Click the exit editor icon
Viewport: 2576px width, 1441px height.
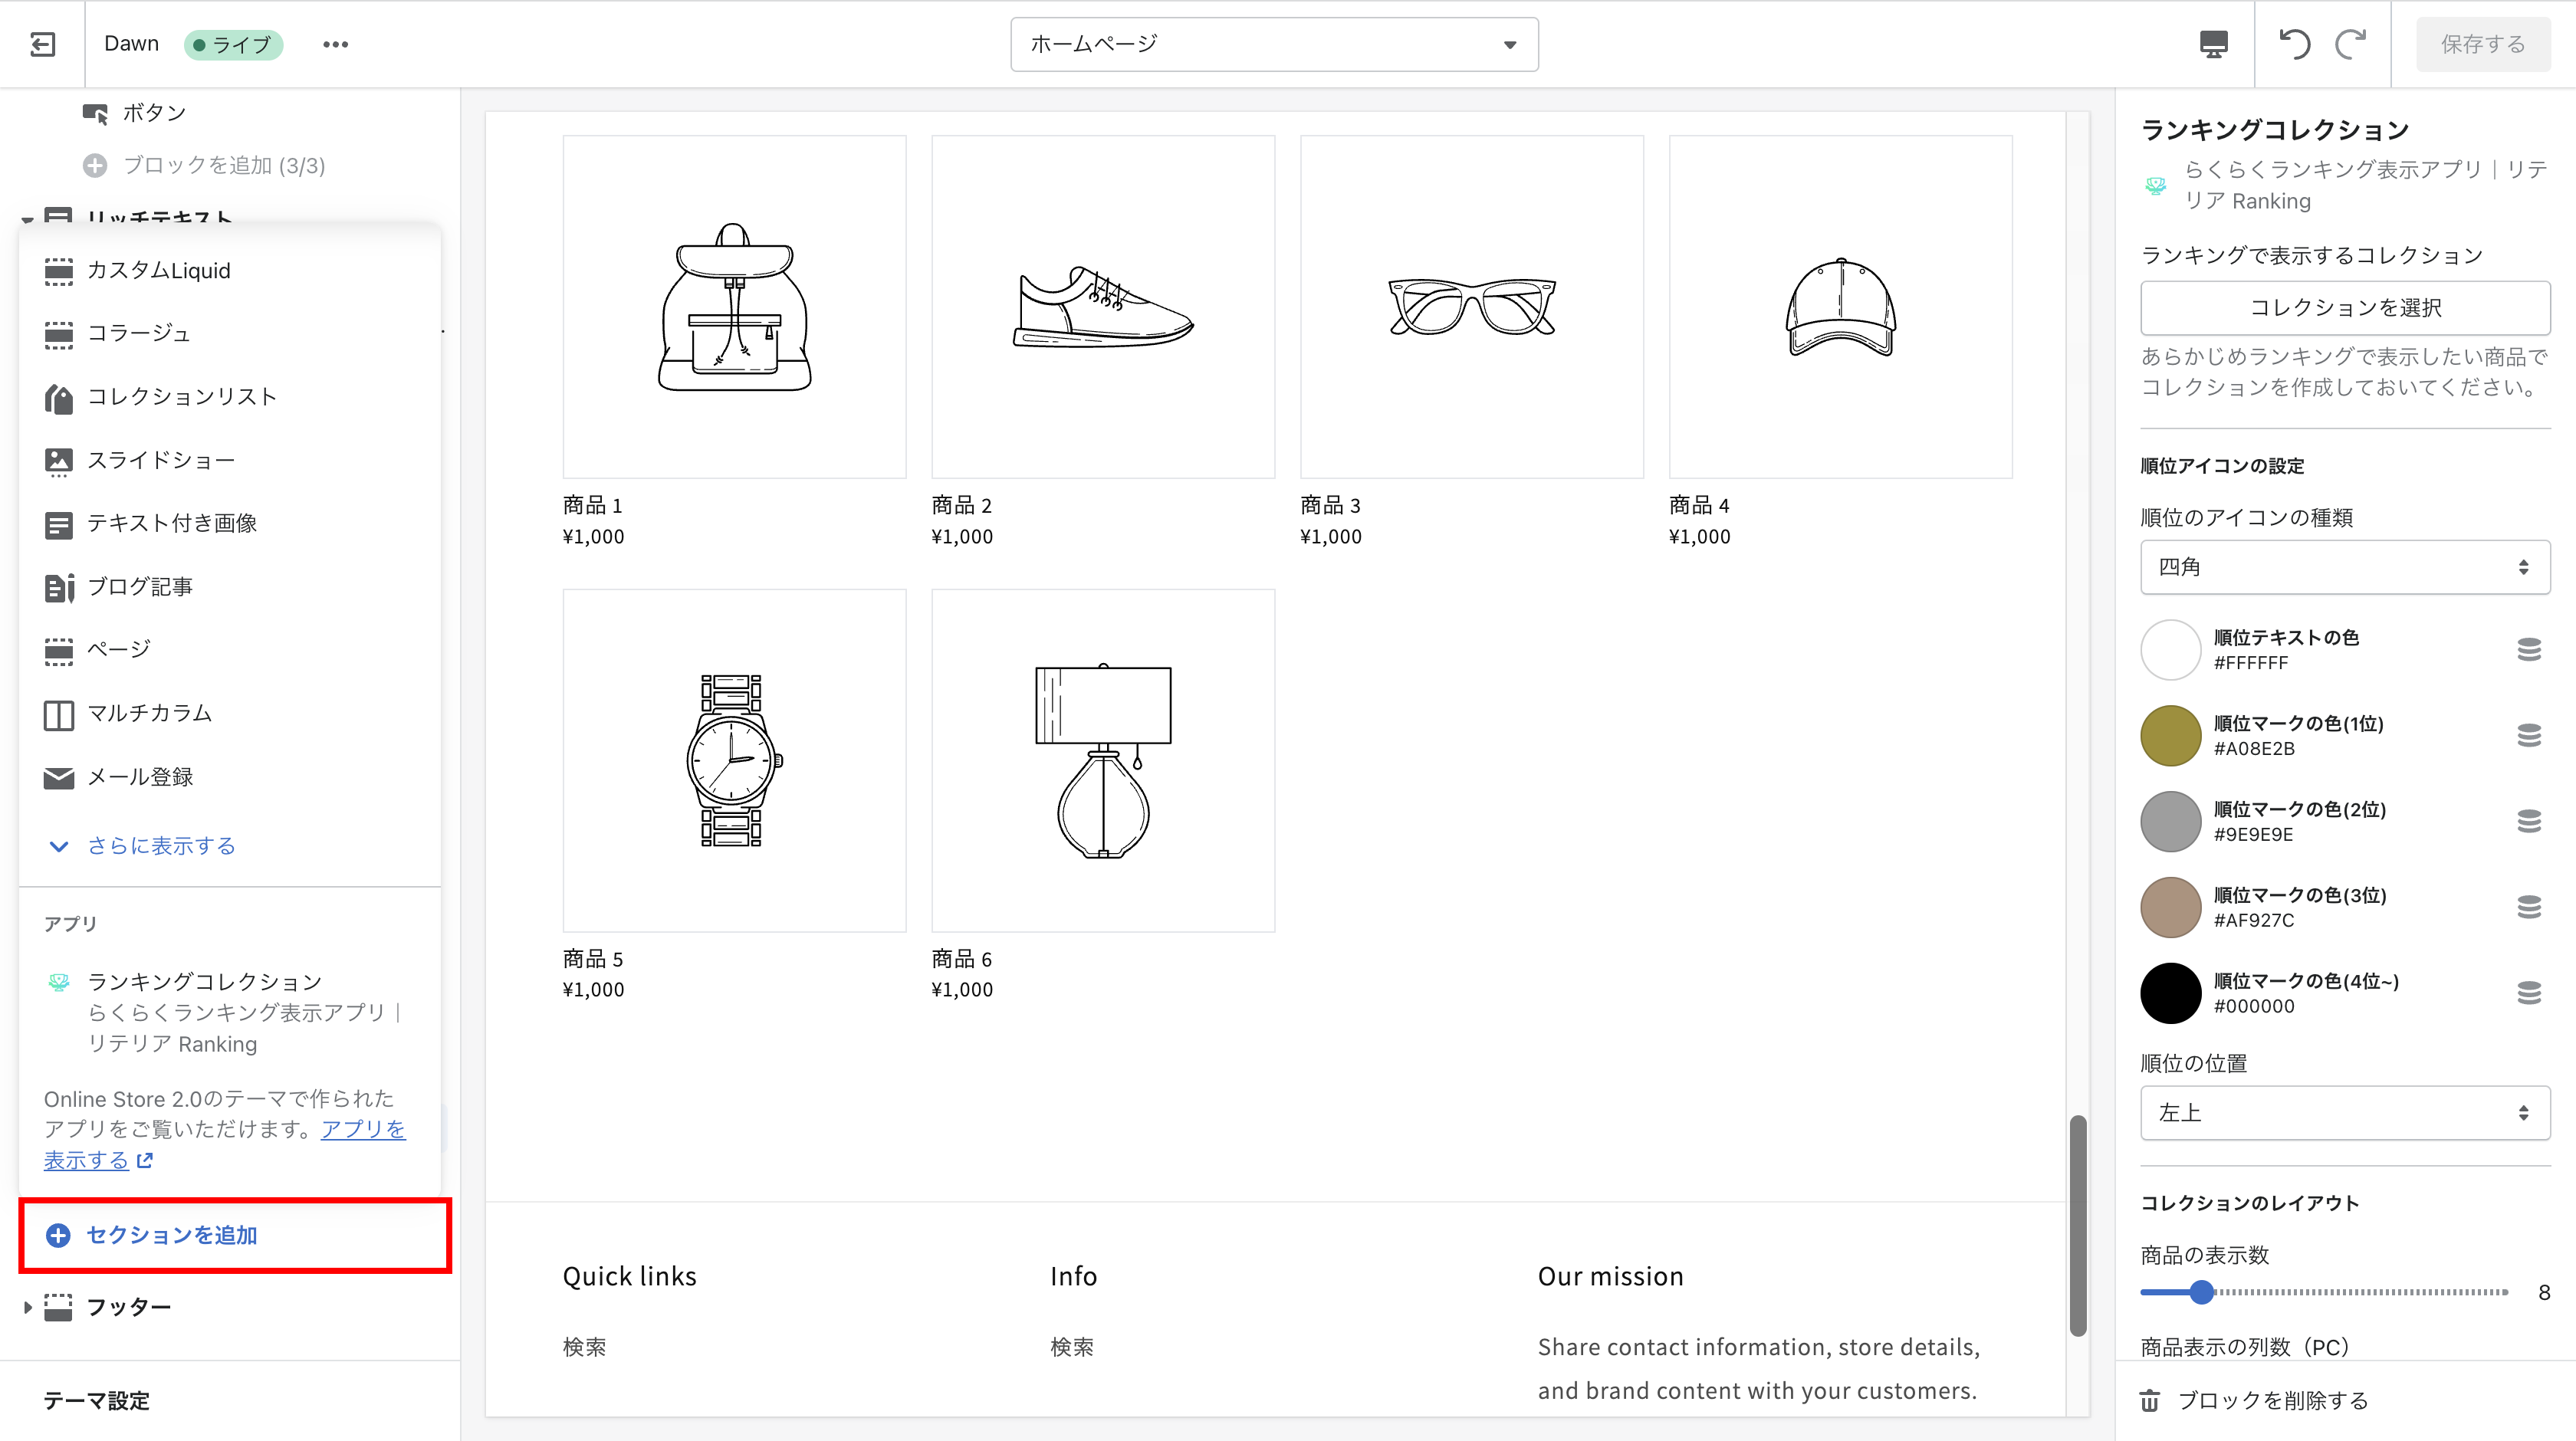[42, 44]
